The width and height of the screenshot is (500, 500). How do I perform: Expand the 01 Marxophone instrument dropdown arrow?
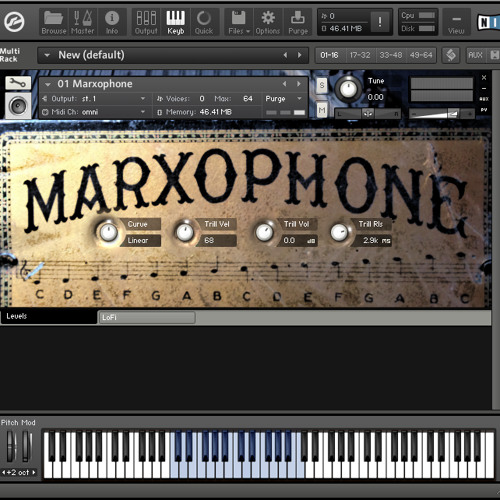[48, 84]
